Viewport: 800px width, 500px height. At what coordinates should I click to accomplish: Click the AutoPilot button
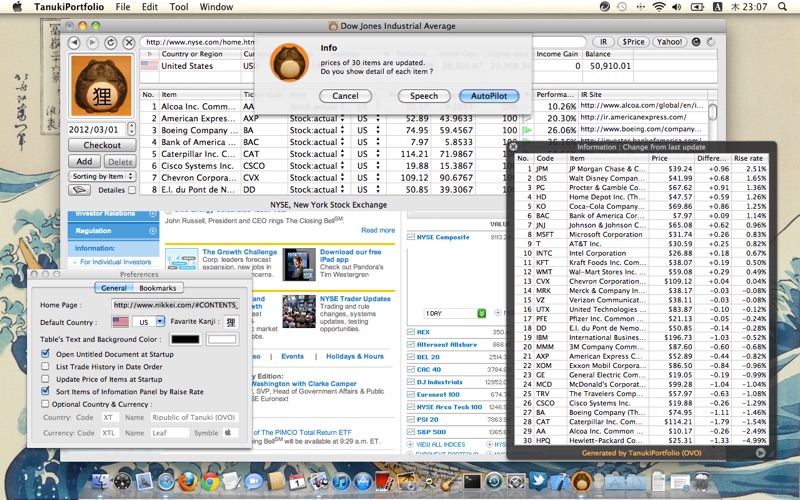click(489, 95)
